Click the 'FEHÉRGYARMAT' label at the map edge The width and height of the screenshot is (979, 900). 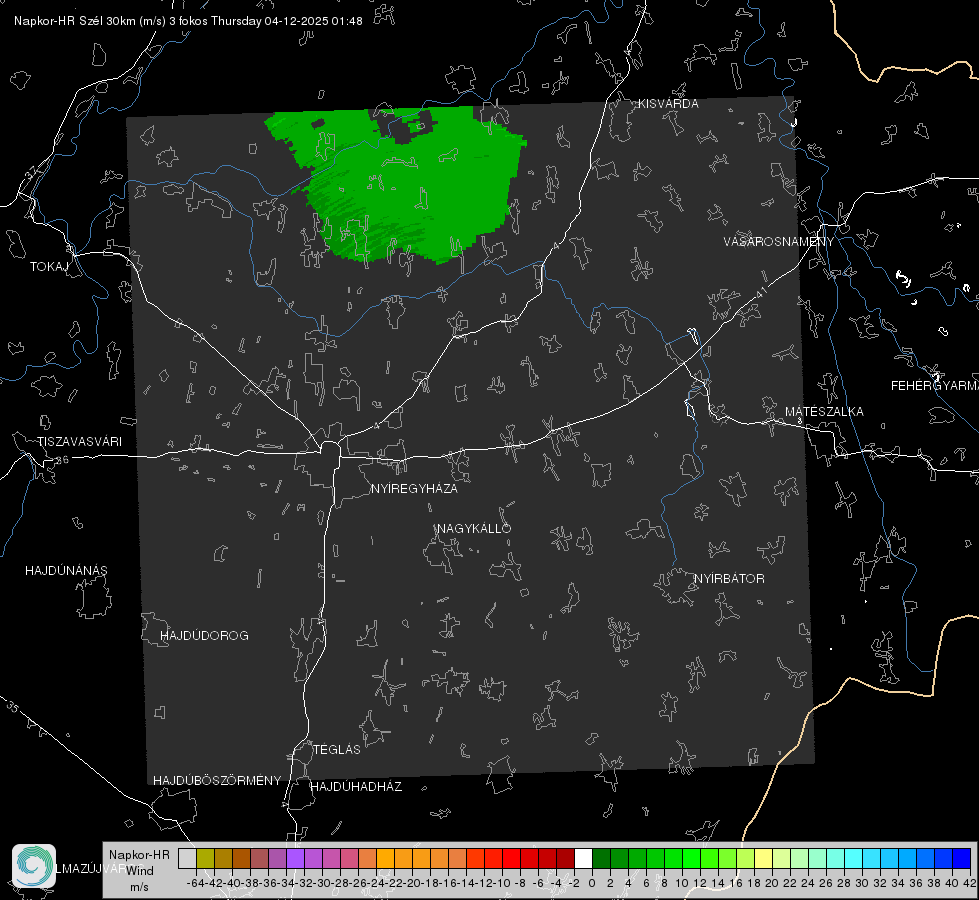935,386
